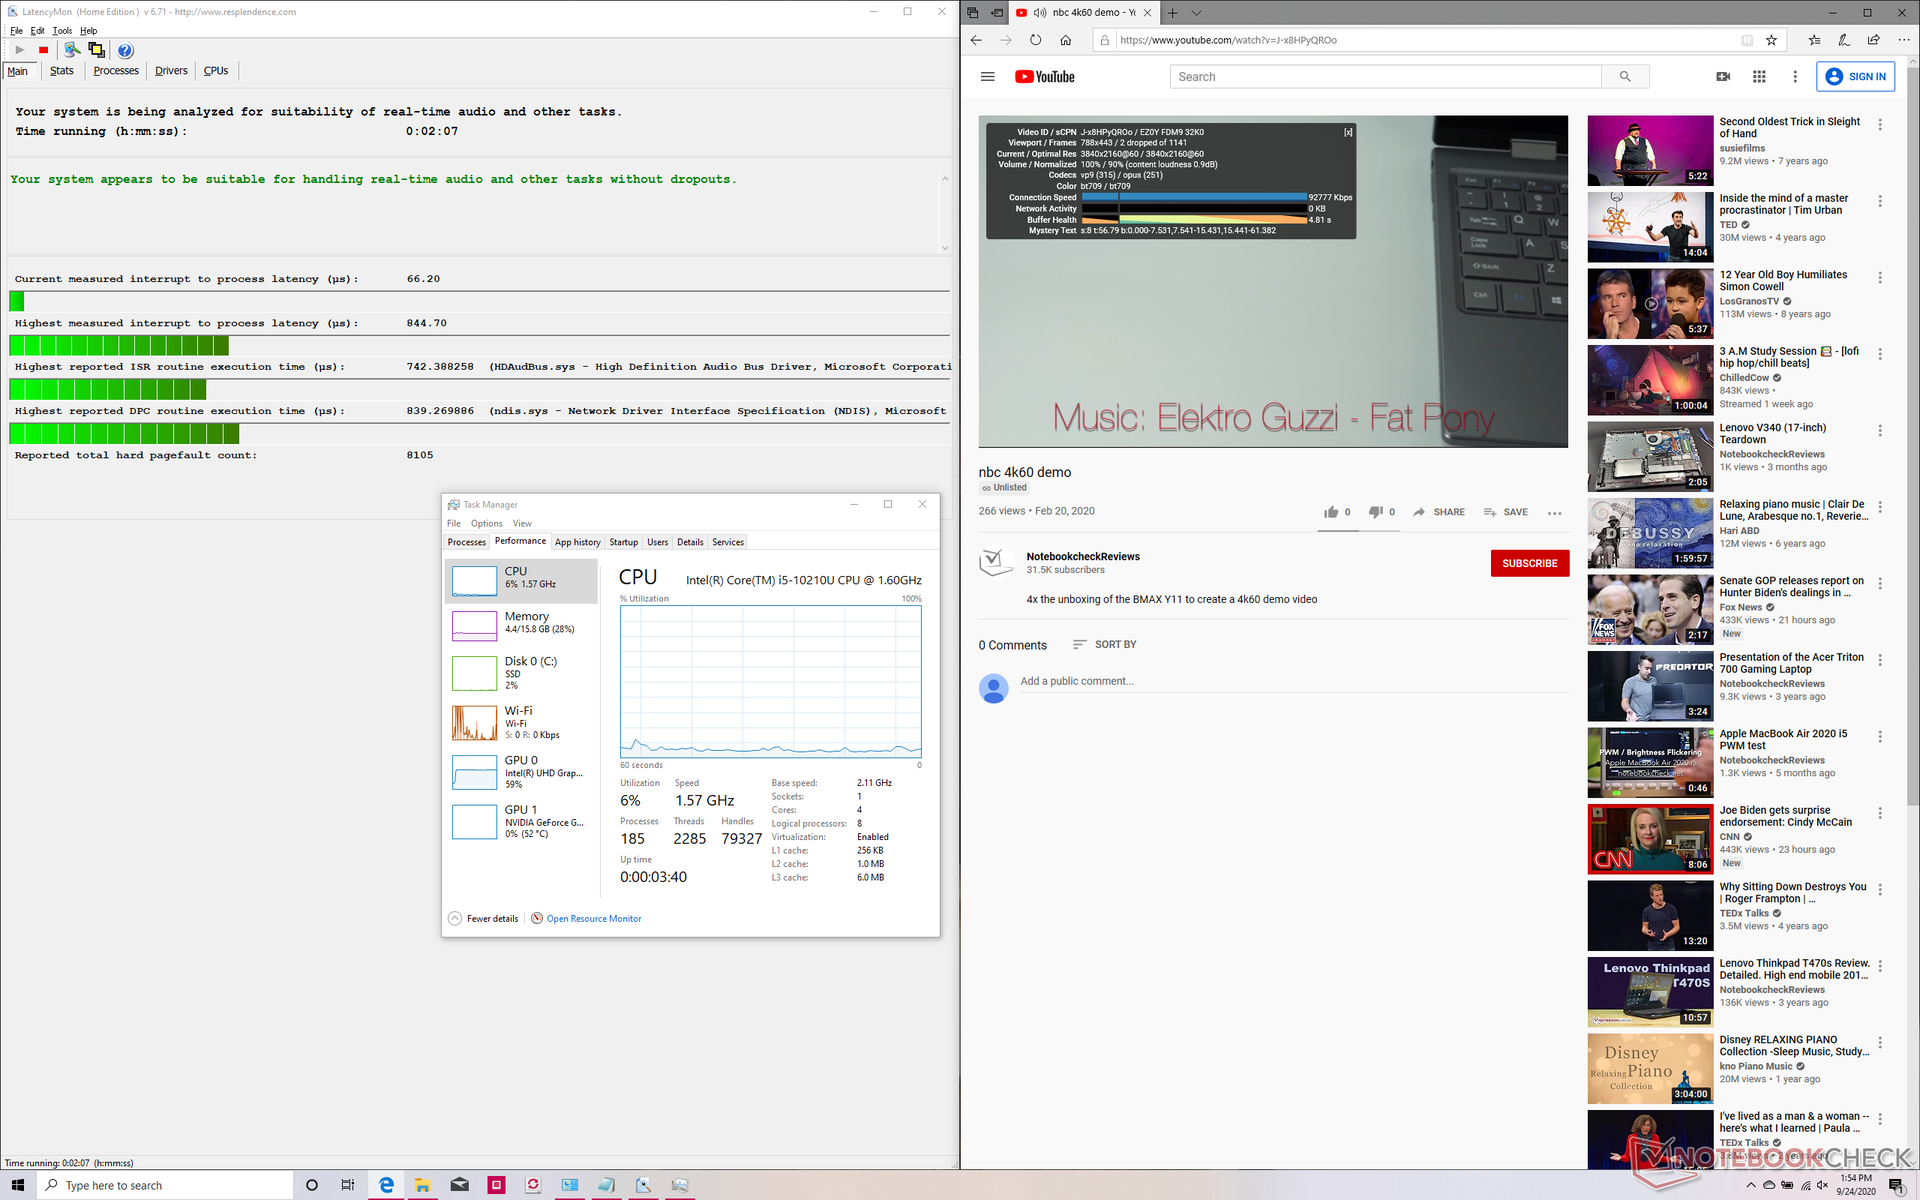The image size is (1920, 1200).
Task: Open 3 A.M Study Session lofi thumbnail
Action: (1650, 380)
